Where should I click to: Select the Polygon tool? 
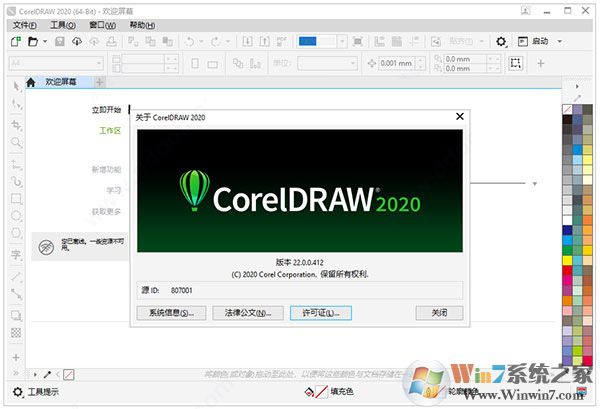[x=16, y=233]
